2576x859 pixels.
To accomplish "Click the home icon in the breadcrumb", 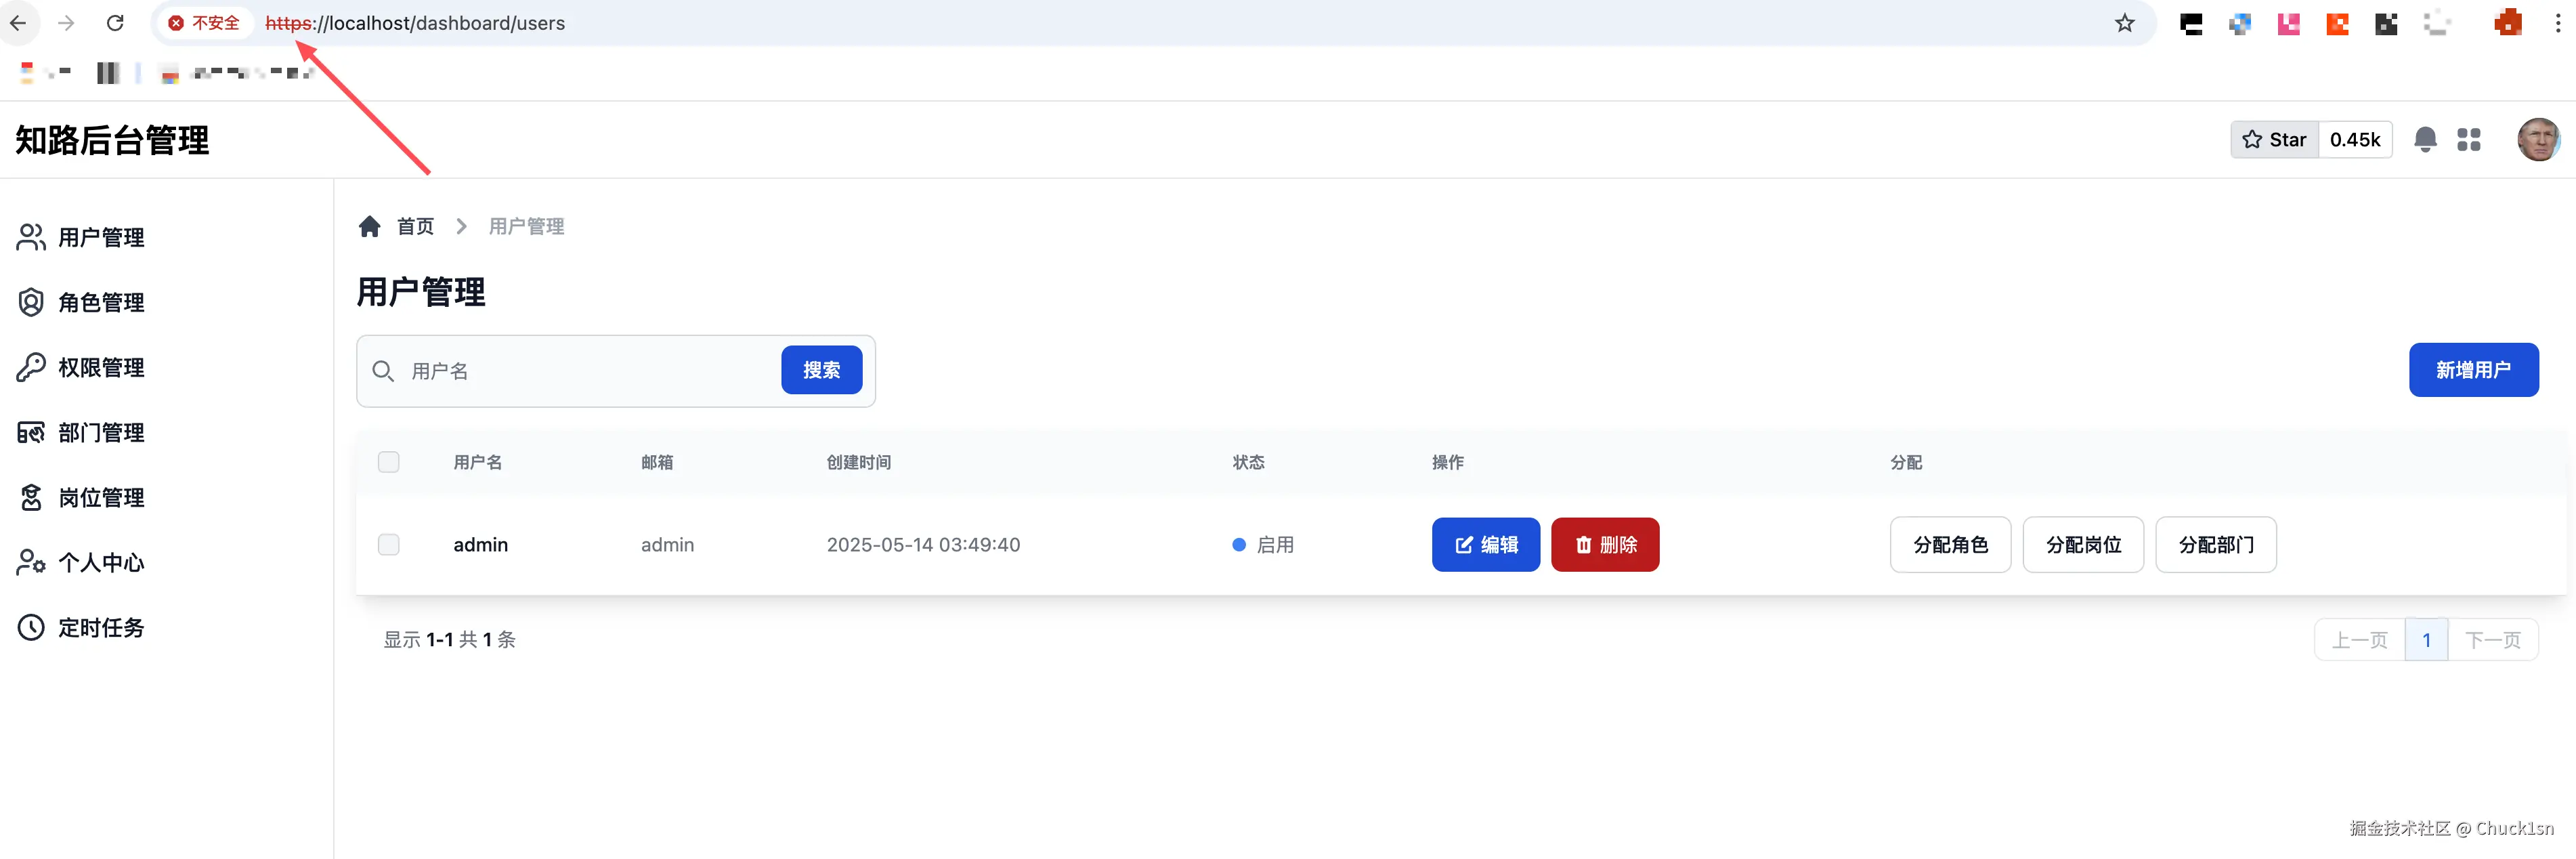I will tap(370, 225).
